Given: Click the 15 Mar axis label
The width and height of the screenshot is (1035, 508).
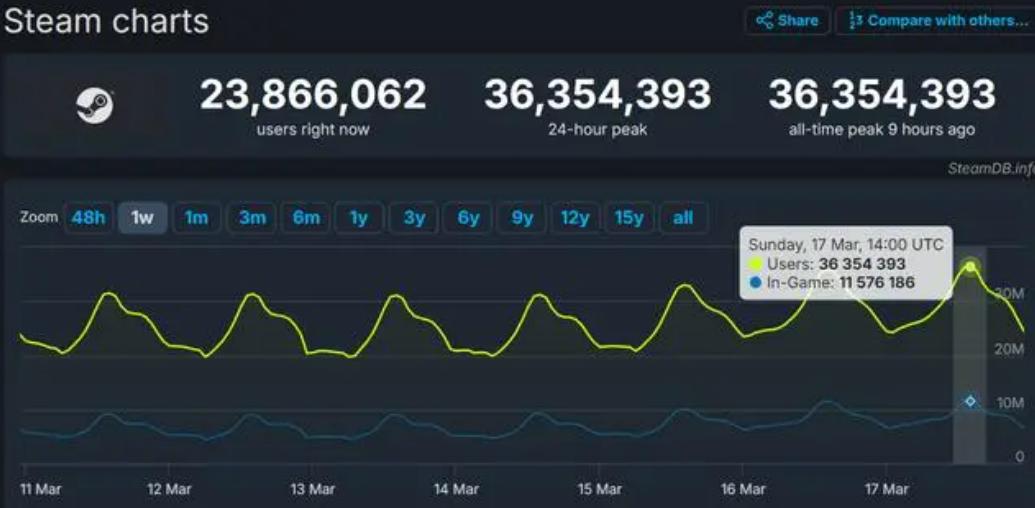Looking at the screenshot, I should tap(599, 490).
